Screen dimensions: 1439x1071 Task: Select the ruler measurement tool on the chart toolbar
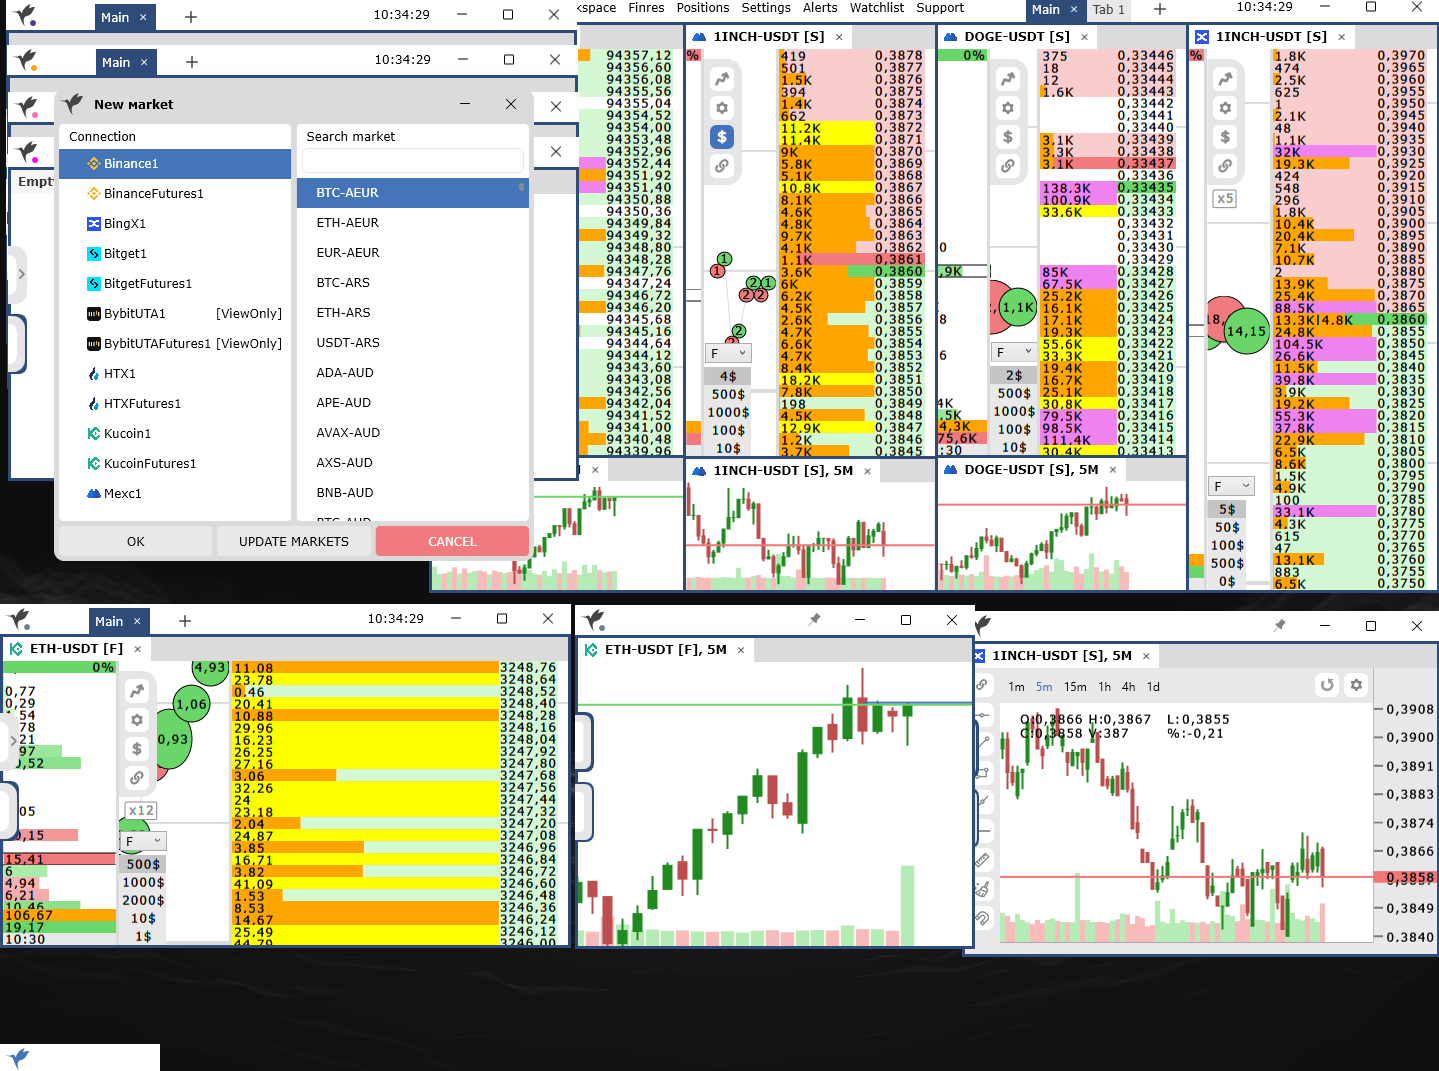pos(982,858)
